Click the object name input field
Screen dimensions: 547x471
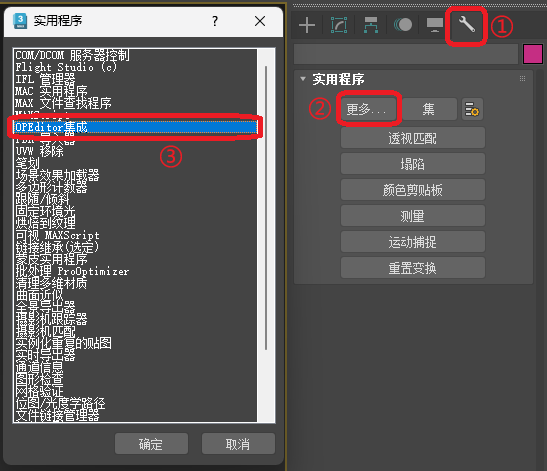click(406, 54)
